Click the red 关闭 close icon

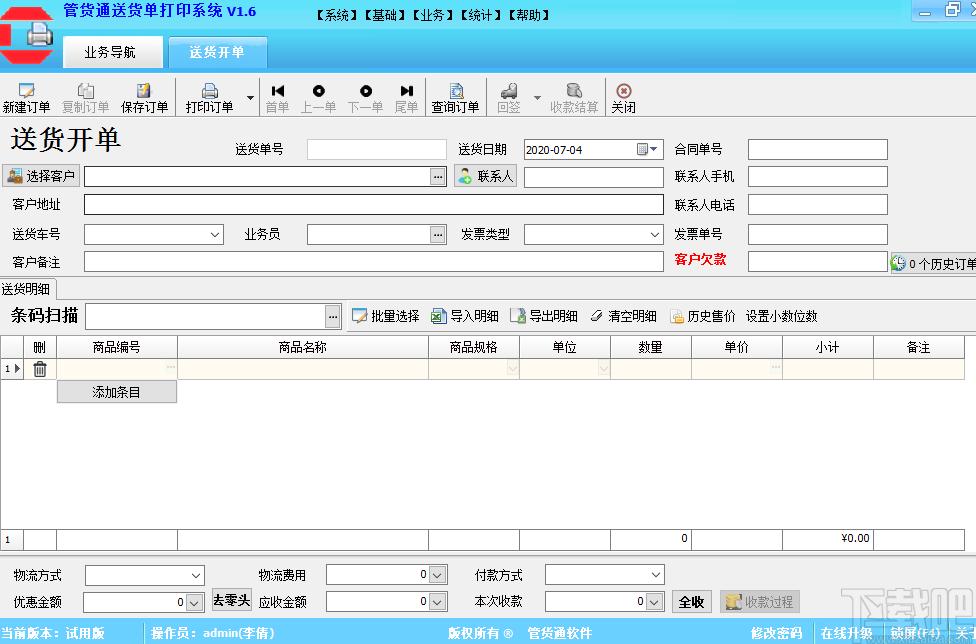(624, 91)
